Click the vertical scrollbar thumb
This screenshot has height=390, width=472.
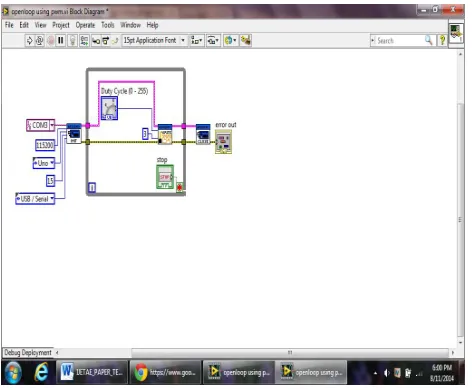[460, 220]
